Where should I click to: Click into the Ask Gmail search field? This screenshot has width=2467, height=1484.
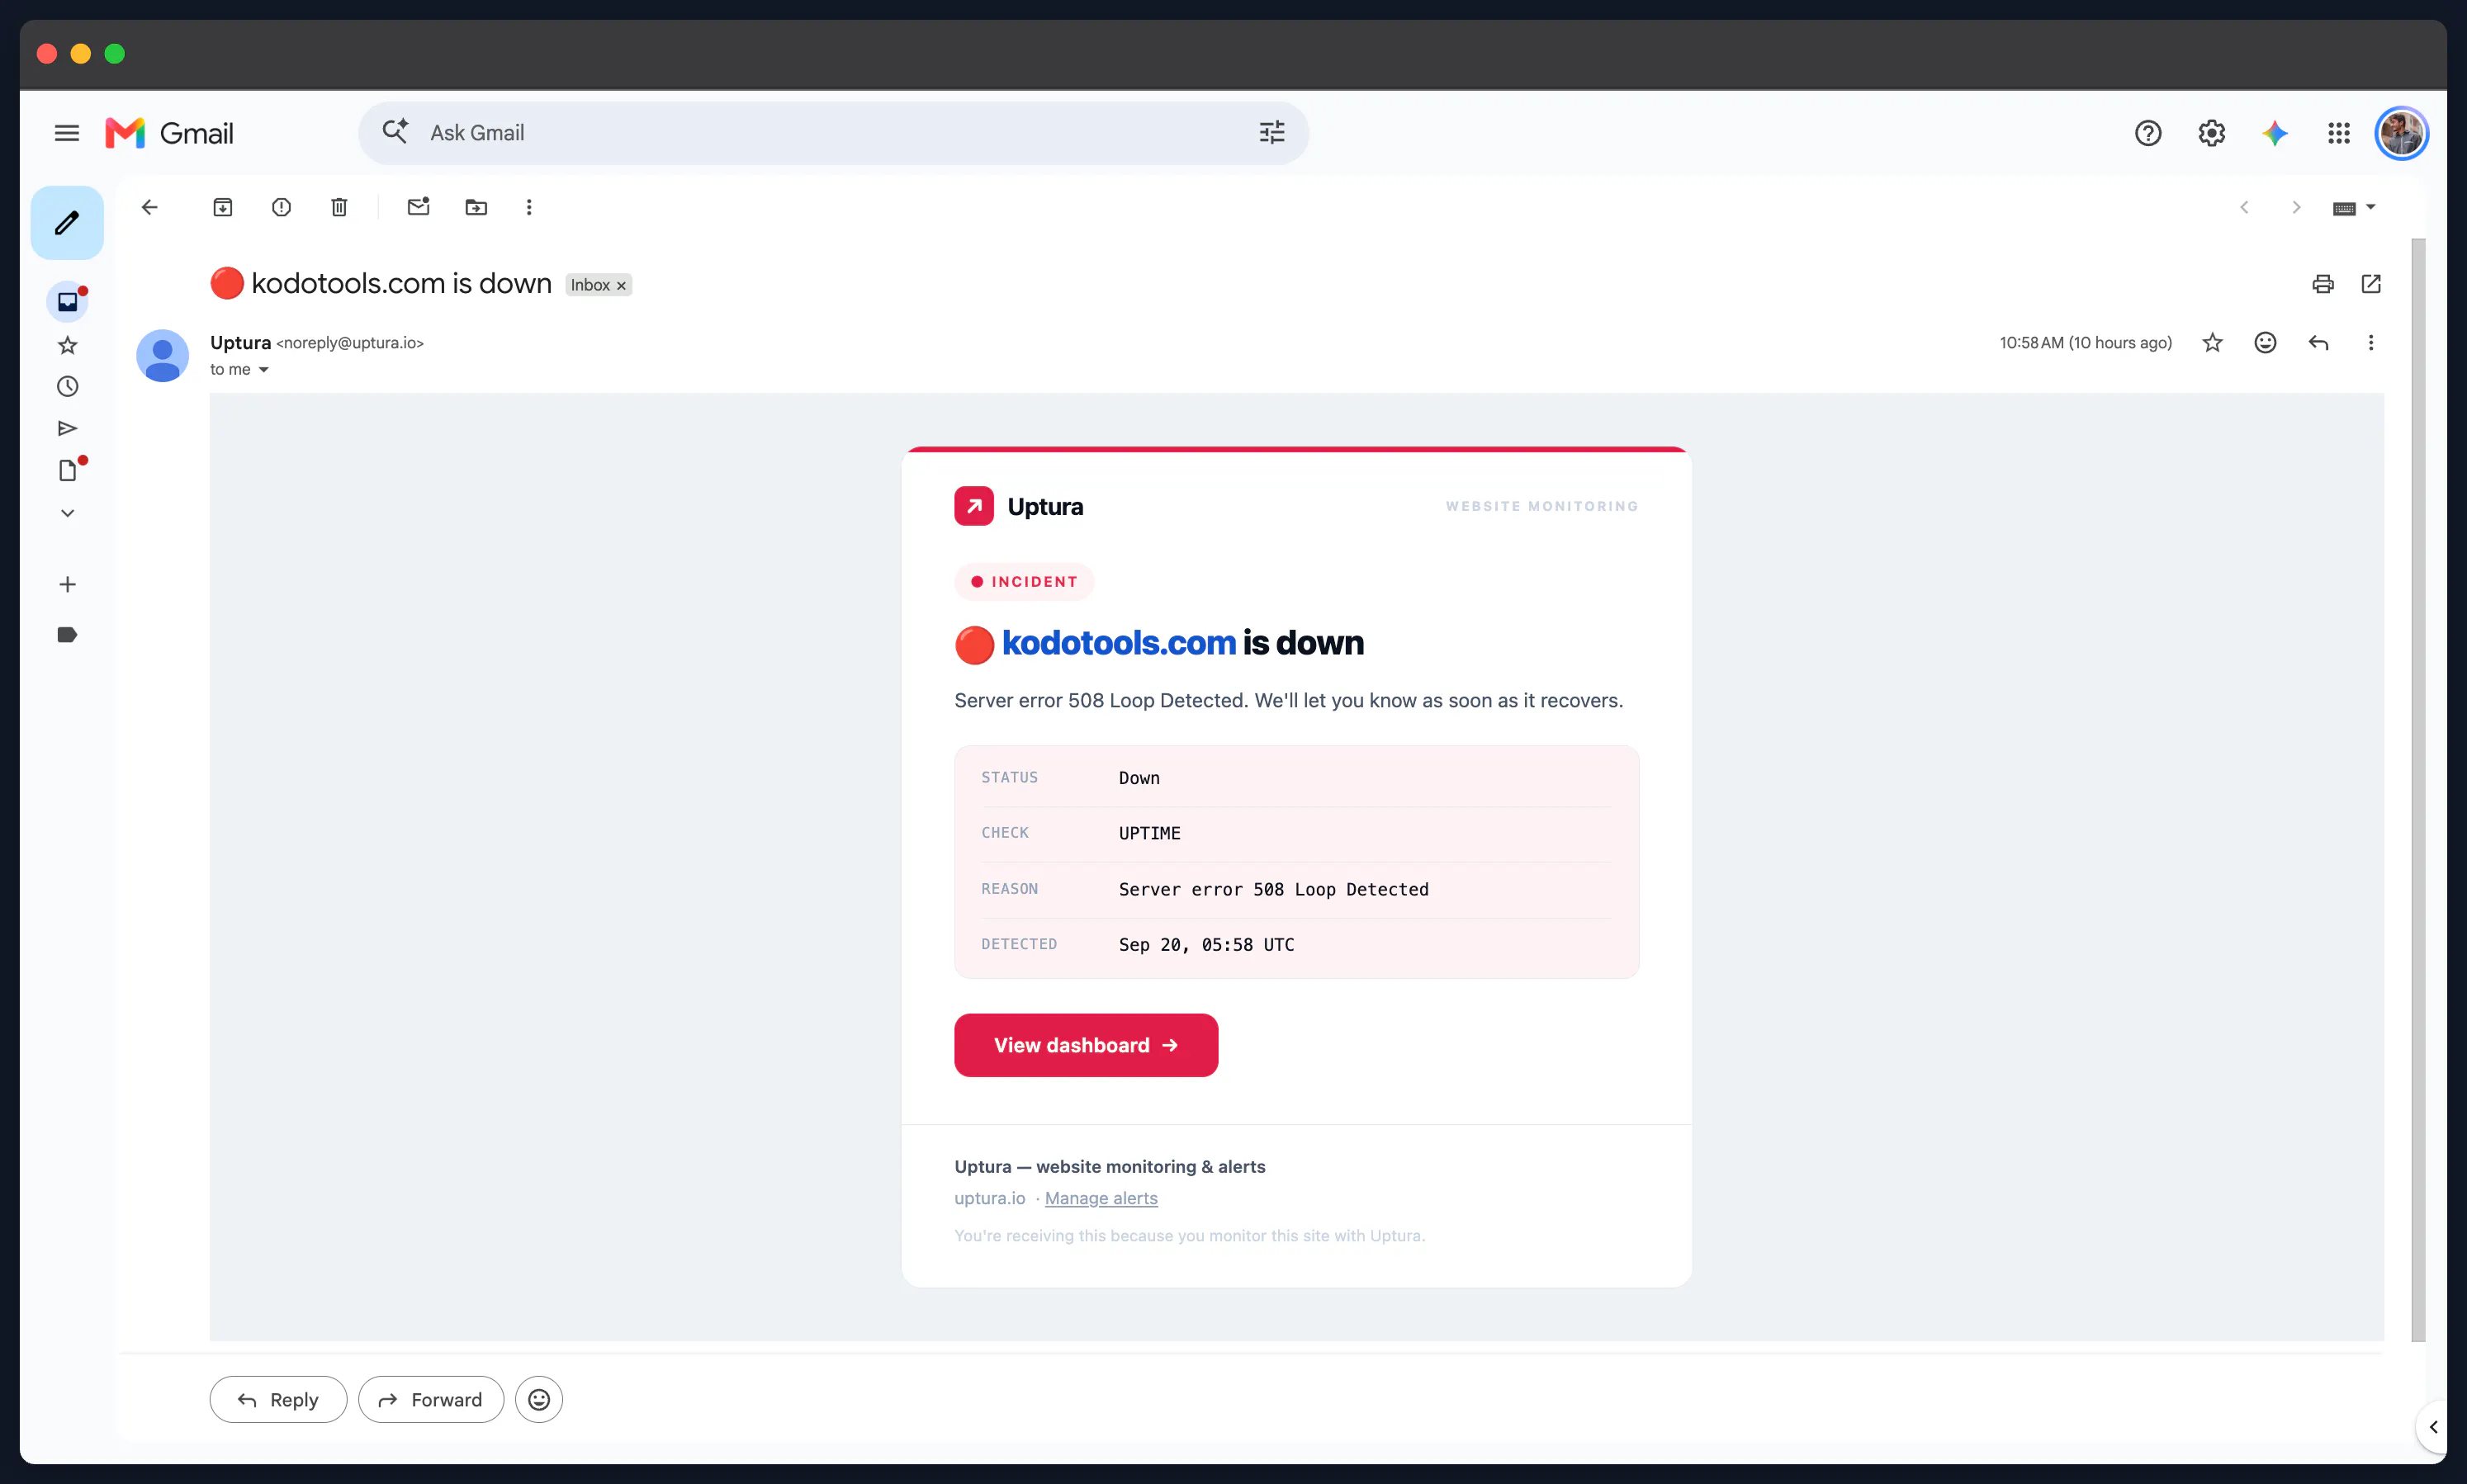click(833, 133)
